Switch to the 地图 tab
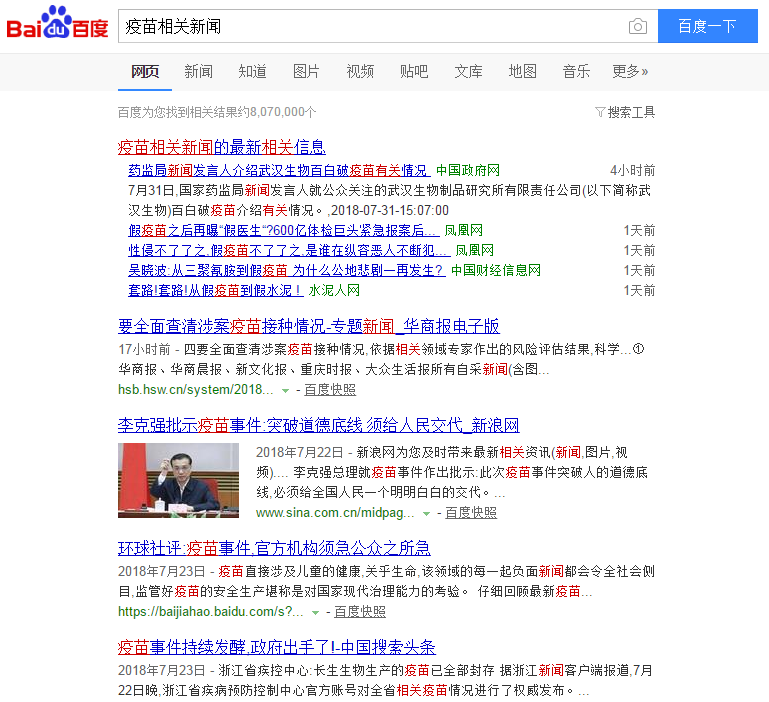 tap(522, 72)
